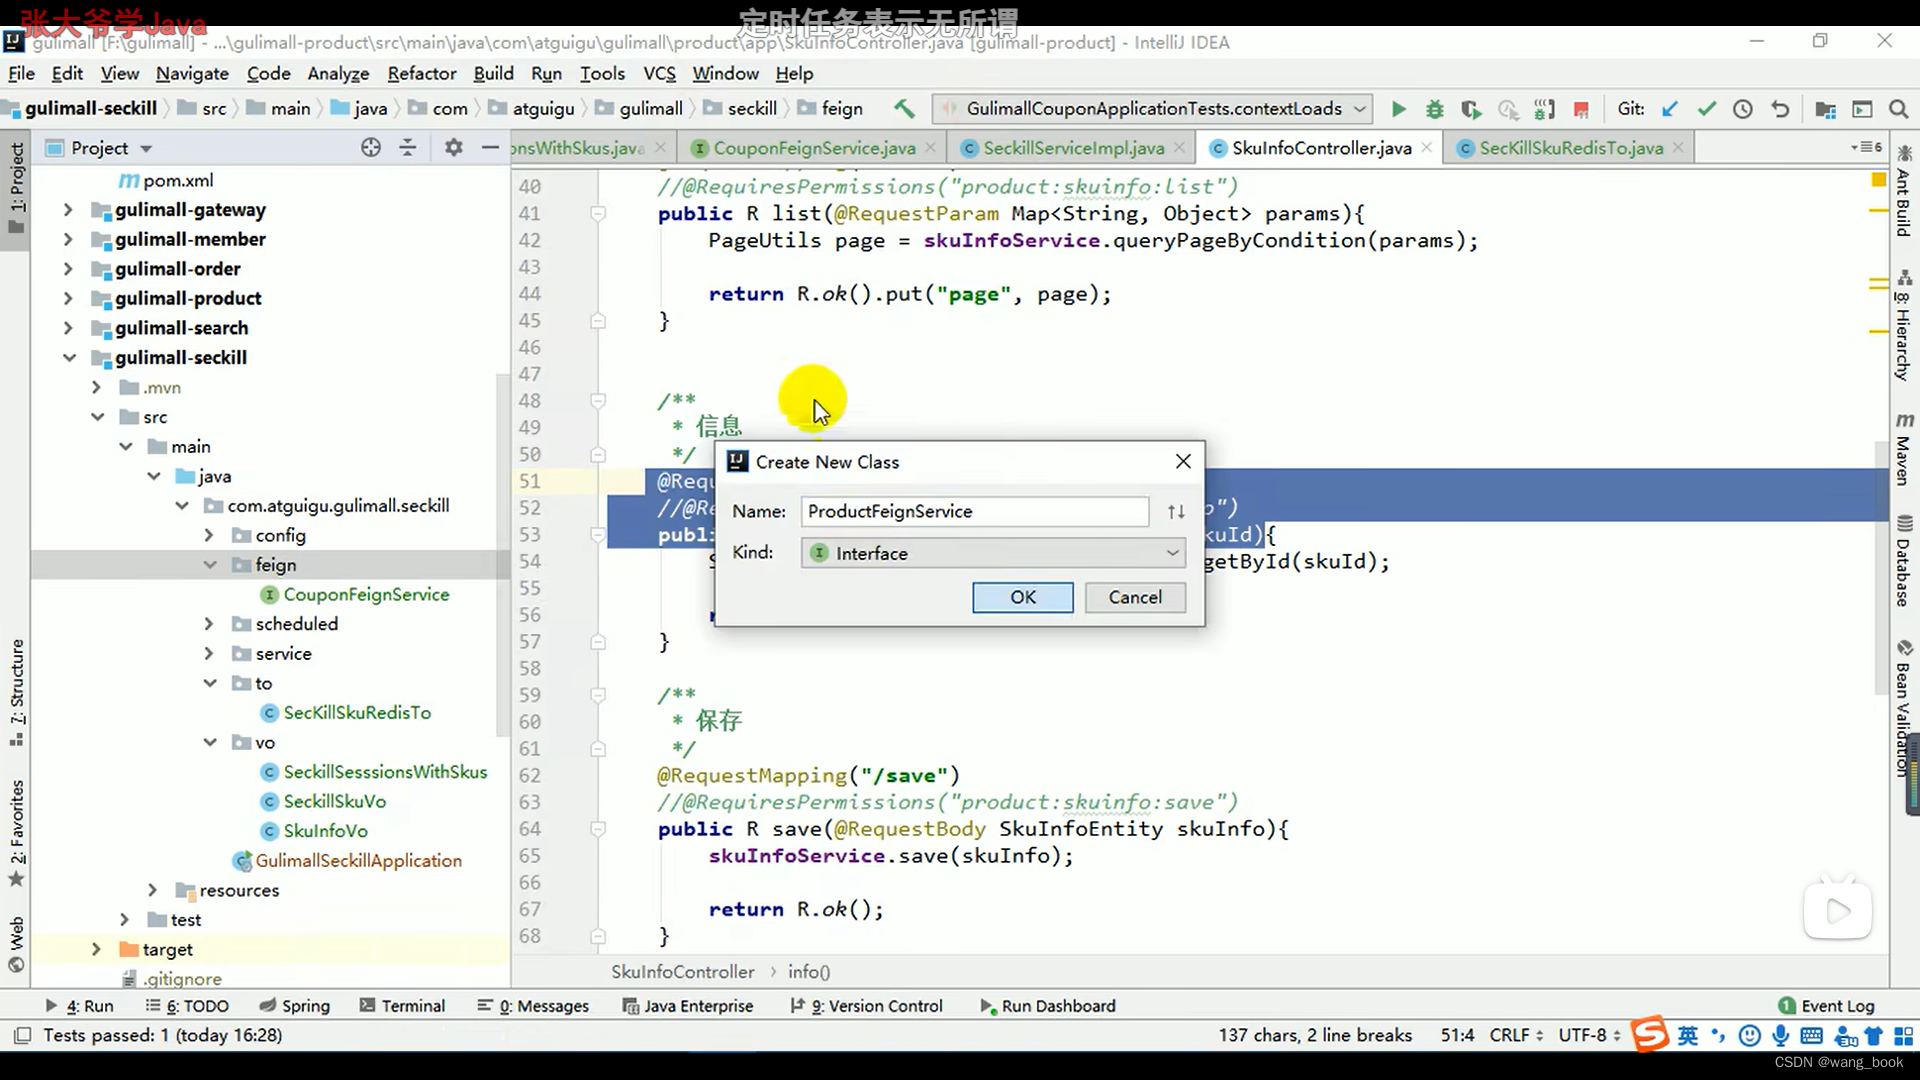
Task: Click the Build project hammer icon
Action: (x=904, y=108)
